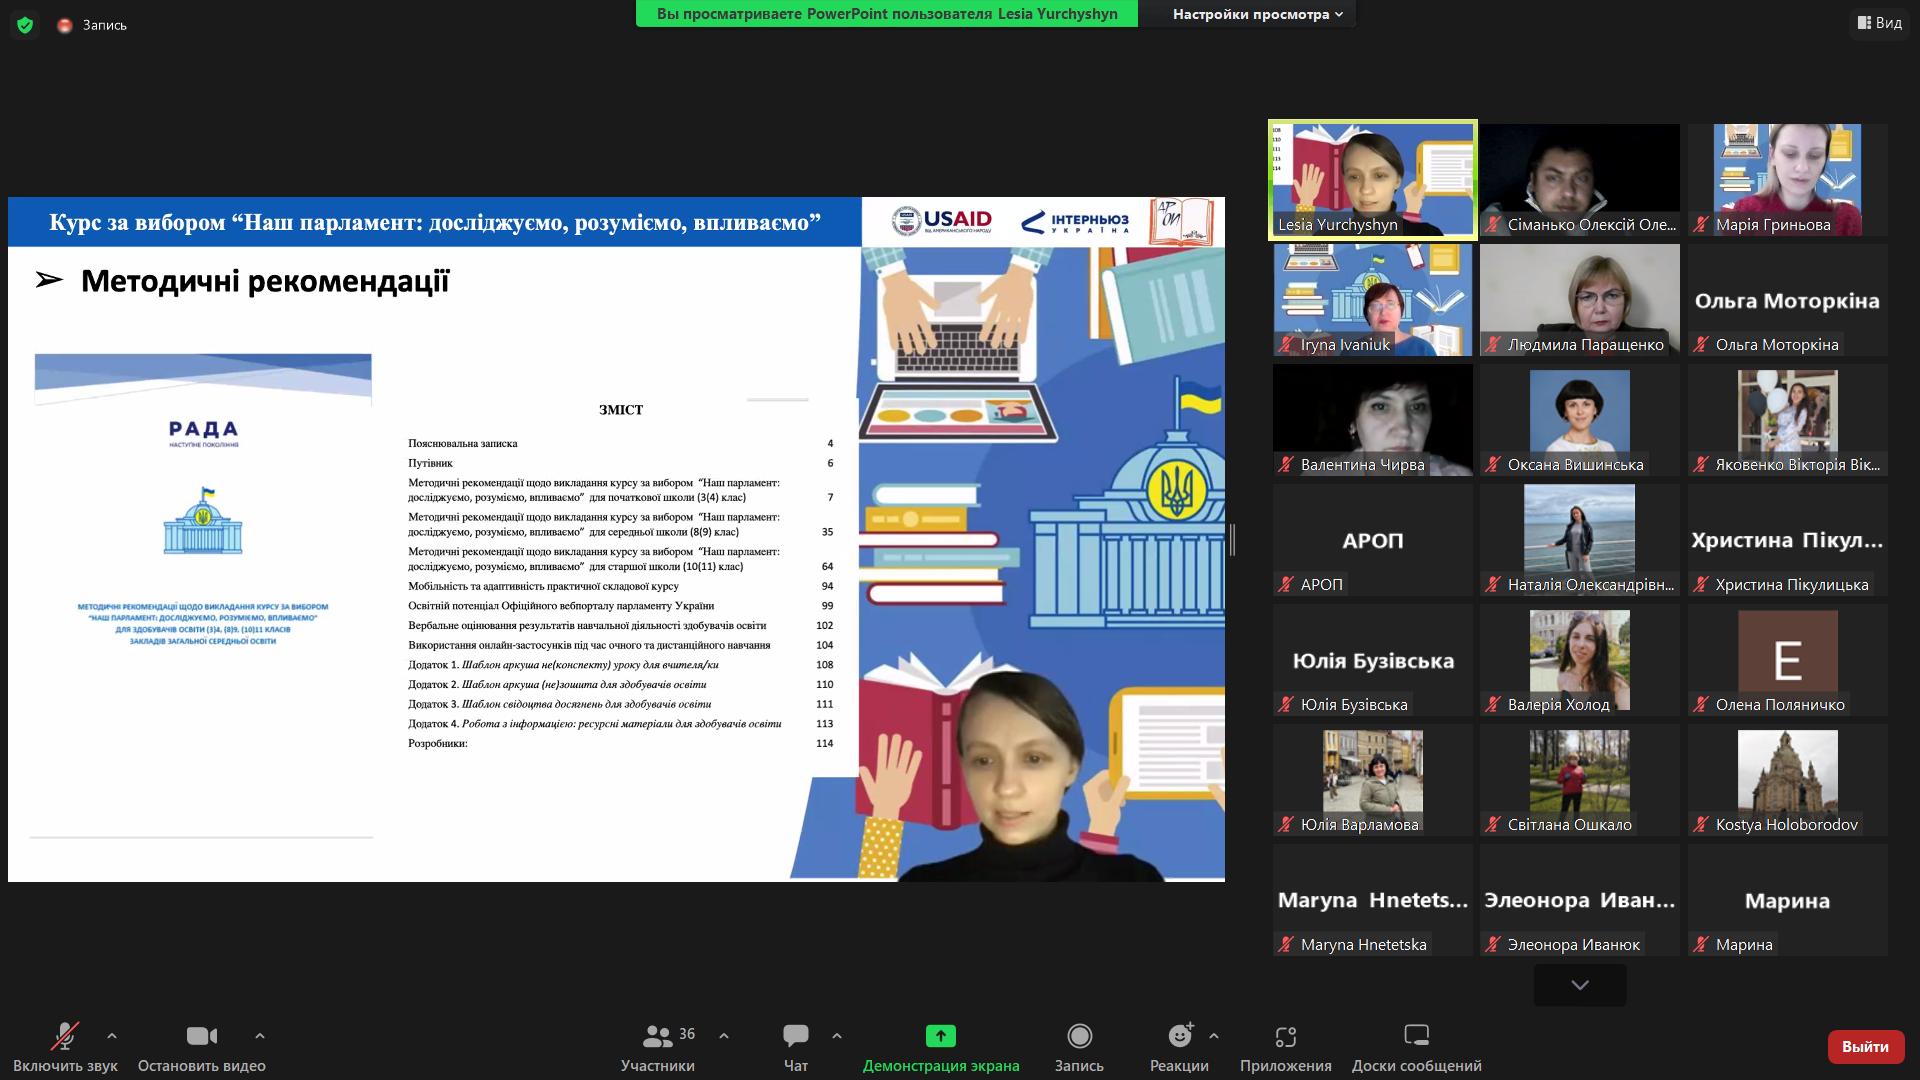Screen dimensions: 1920x1080
Task: Click muted mic icon on Людмила Паращенко tile
Action: pos(1493,345)
